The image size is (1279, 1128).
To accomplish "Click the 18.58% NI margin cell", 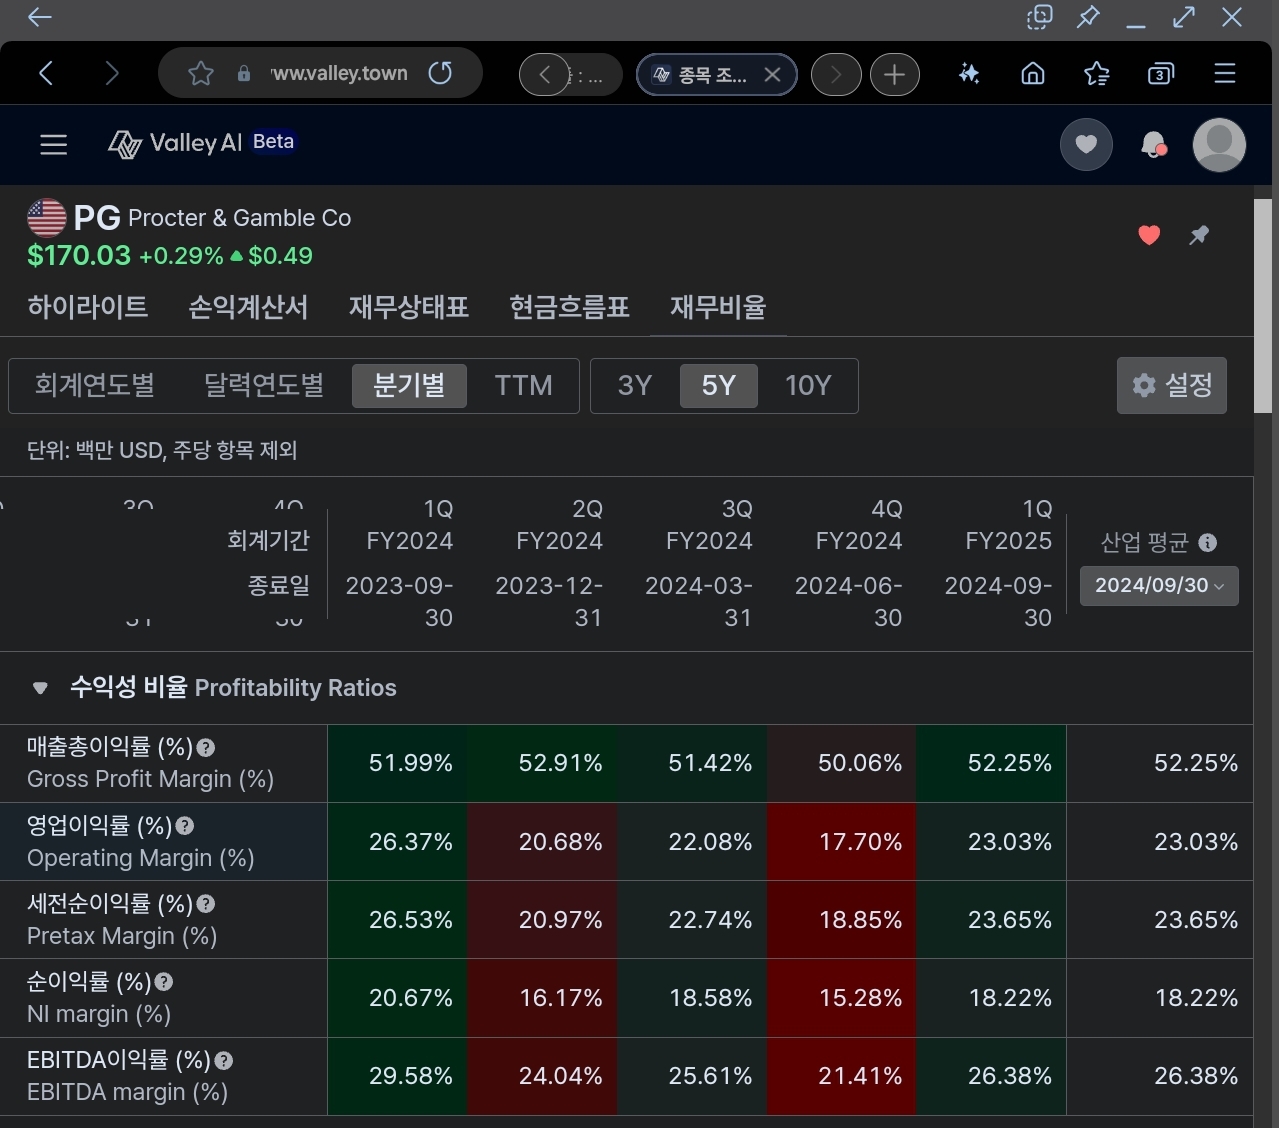I will pyautogui.click(x=692, y=997).
